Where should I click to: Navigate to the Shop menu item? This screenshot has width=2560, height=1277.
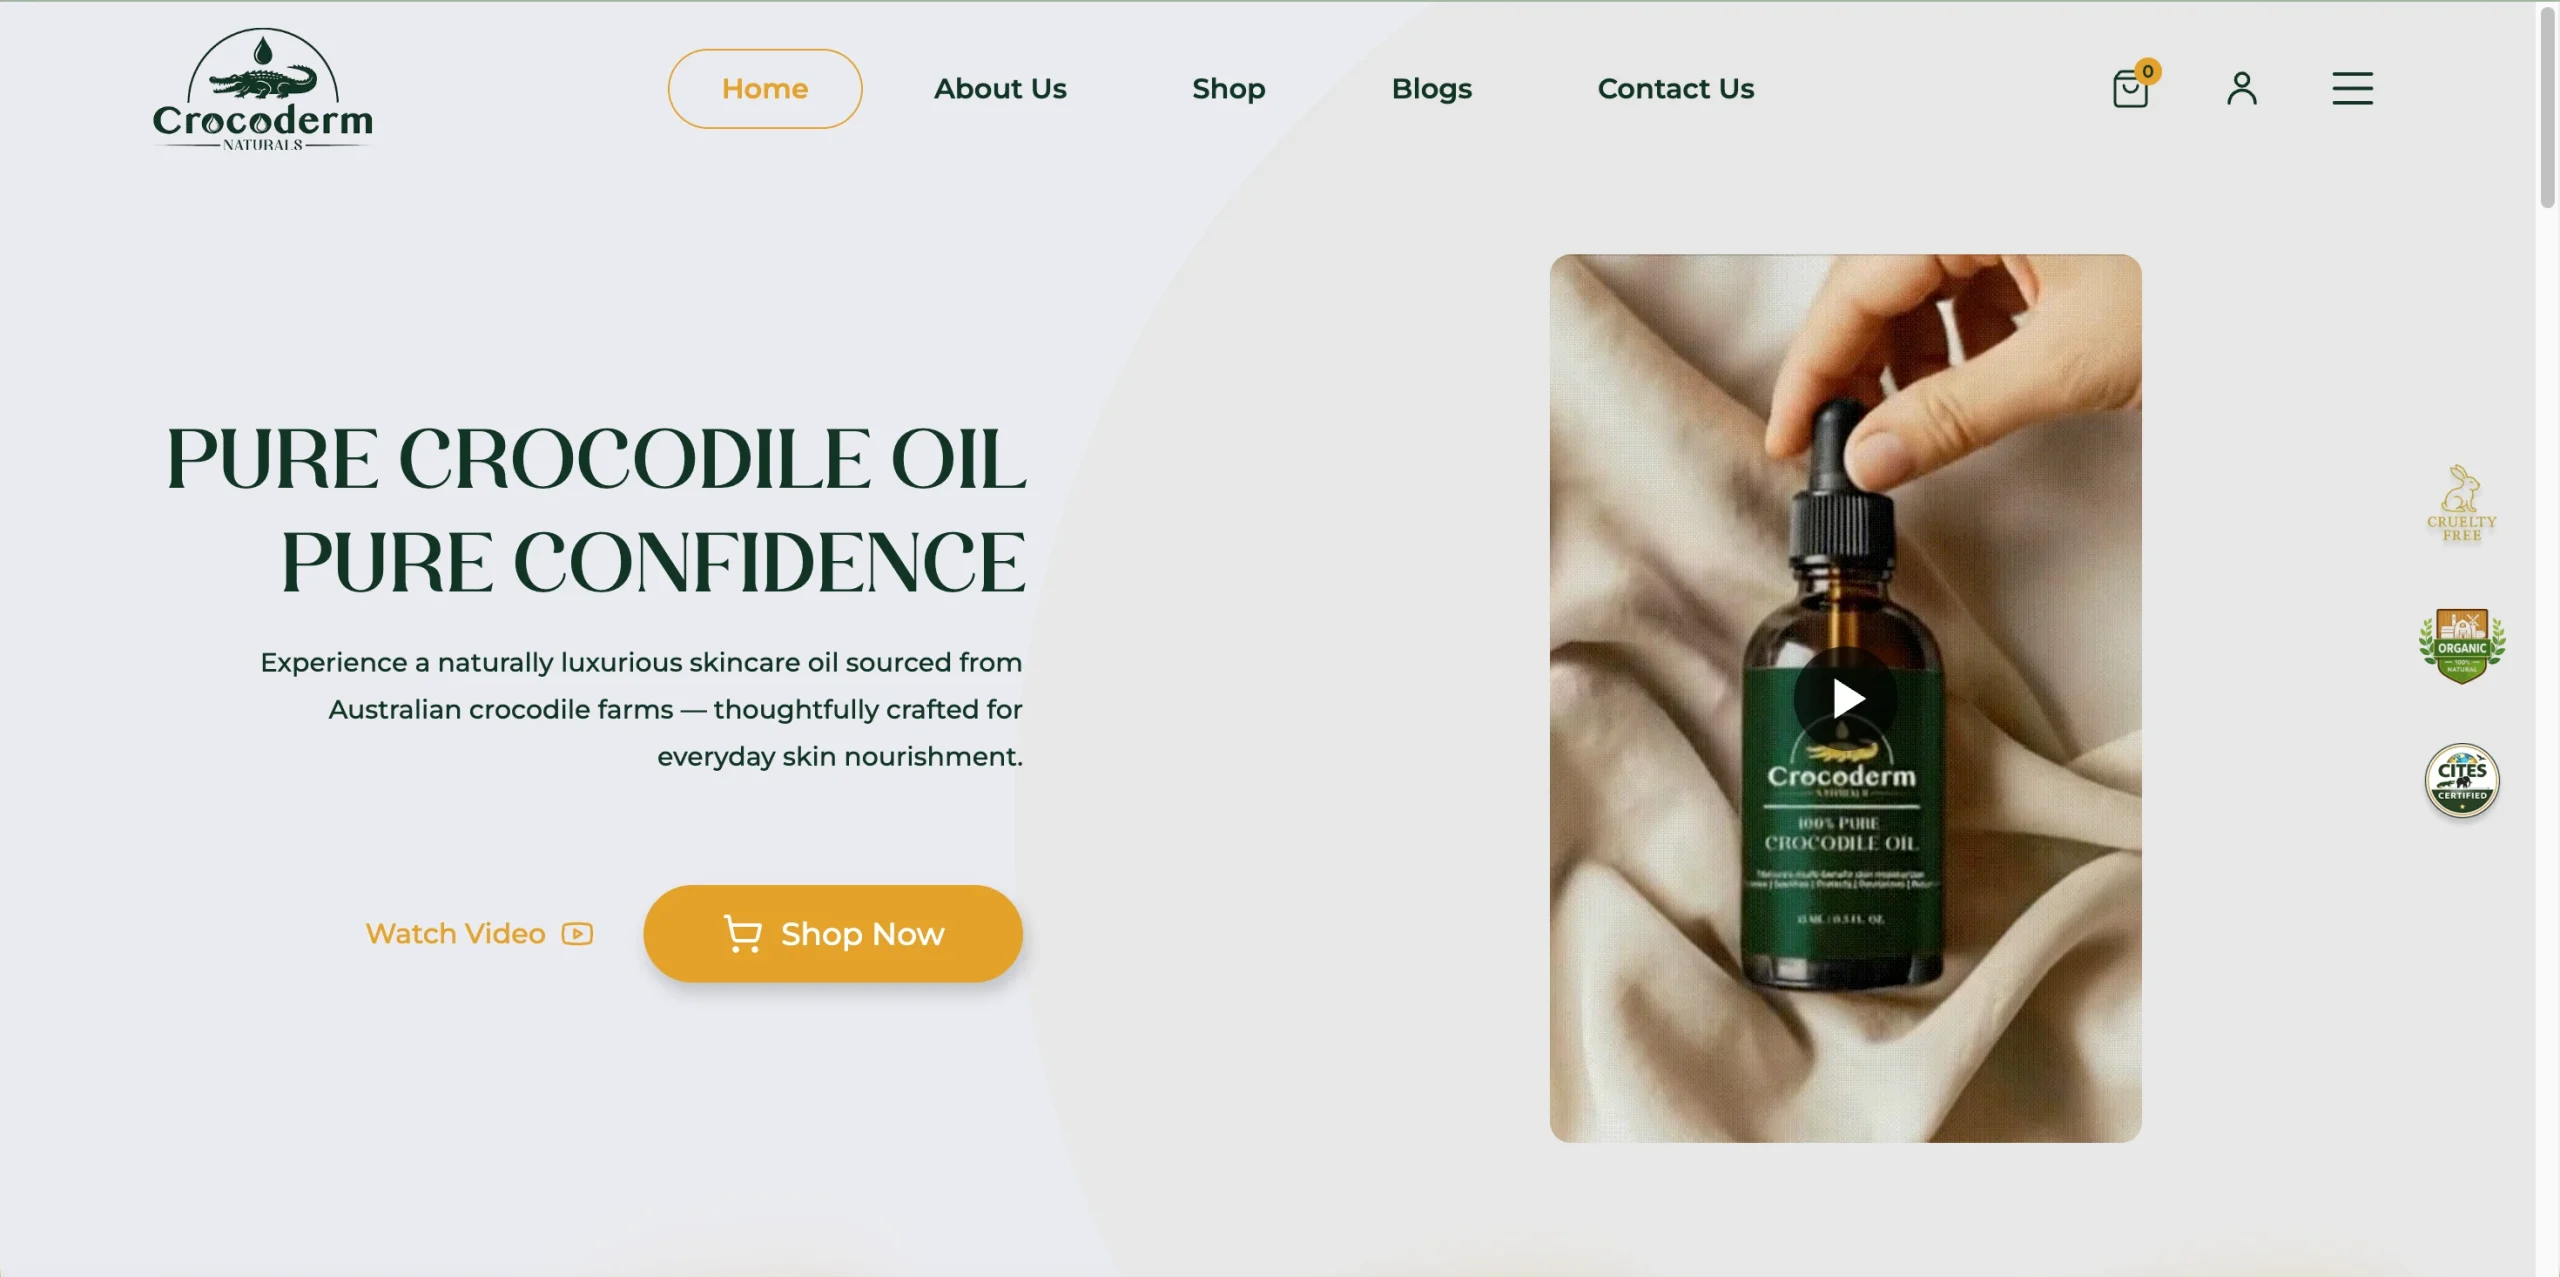click(1228, 89)
